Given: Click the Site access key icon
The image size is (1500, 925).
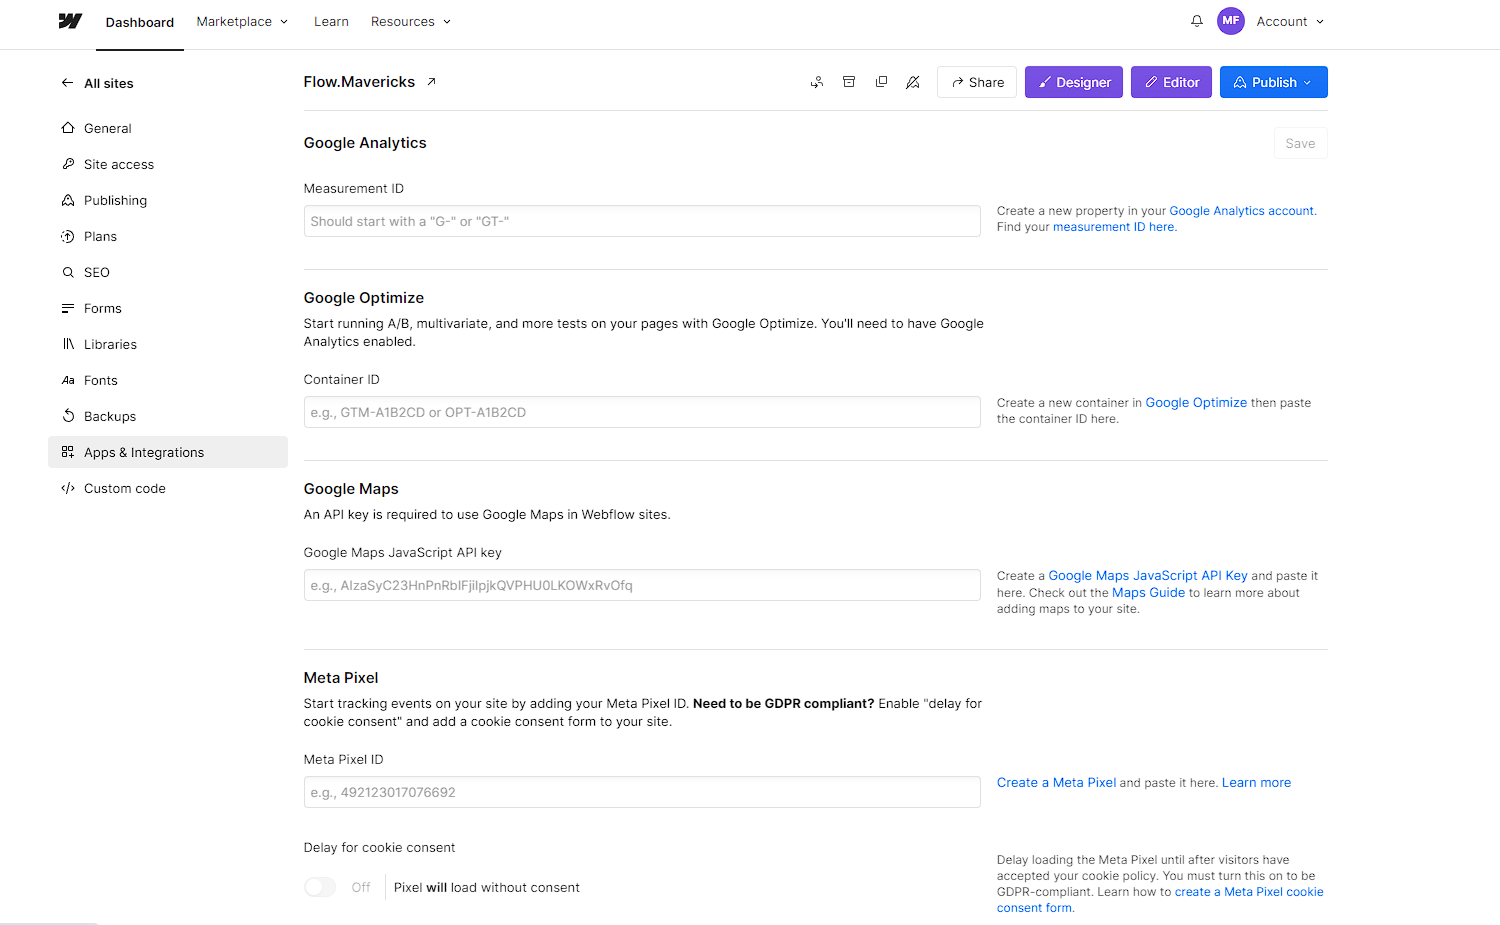Looking at the screenshot, I should (68, 164).
